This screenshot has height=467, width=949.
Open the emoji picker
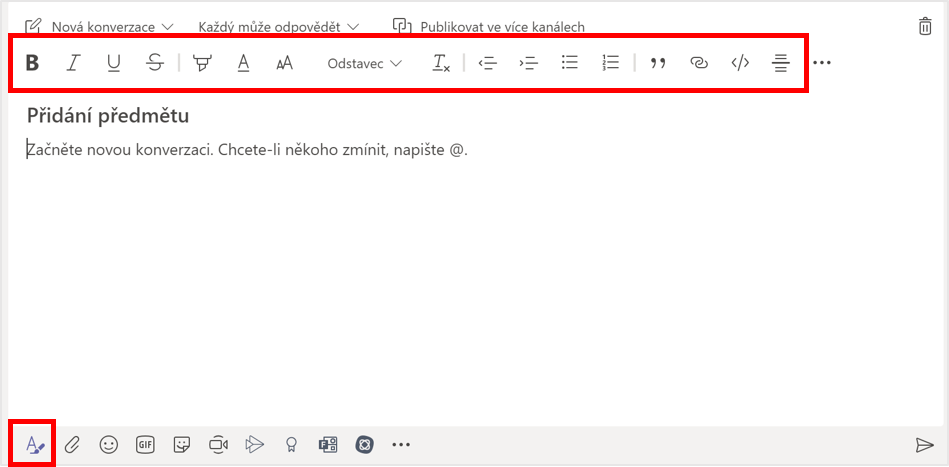point(109,445)
